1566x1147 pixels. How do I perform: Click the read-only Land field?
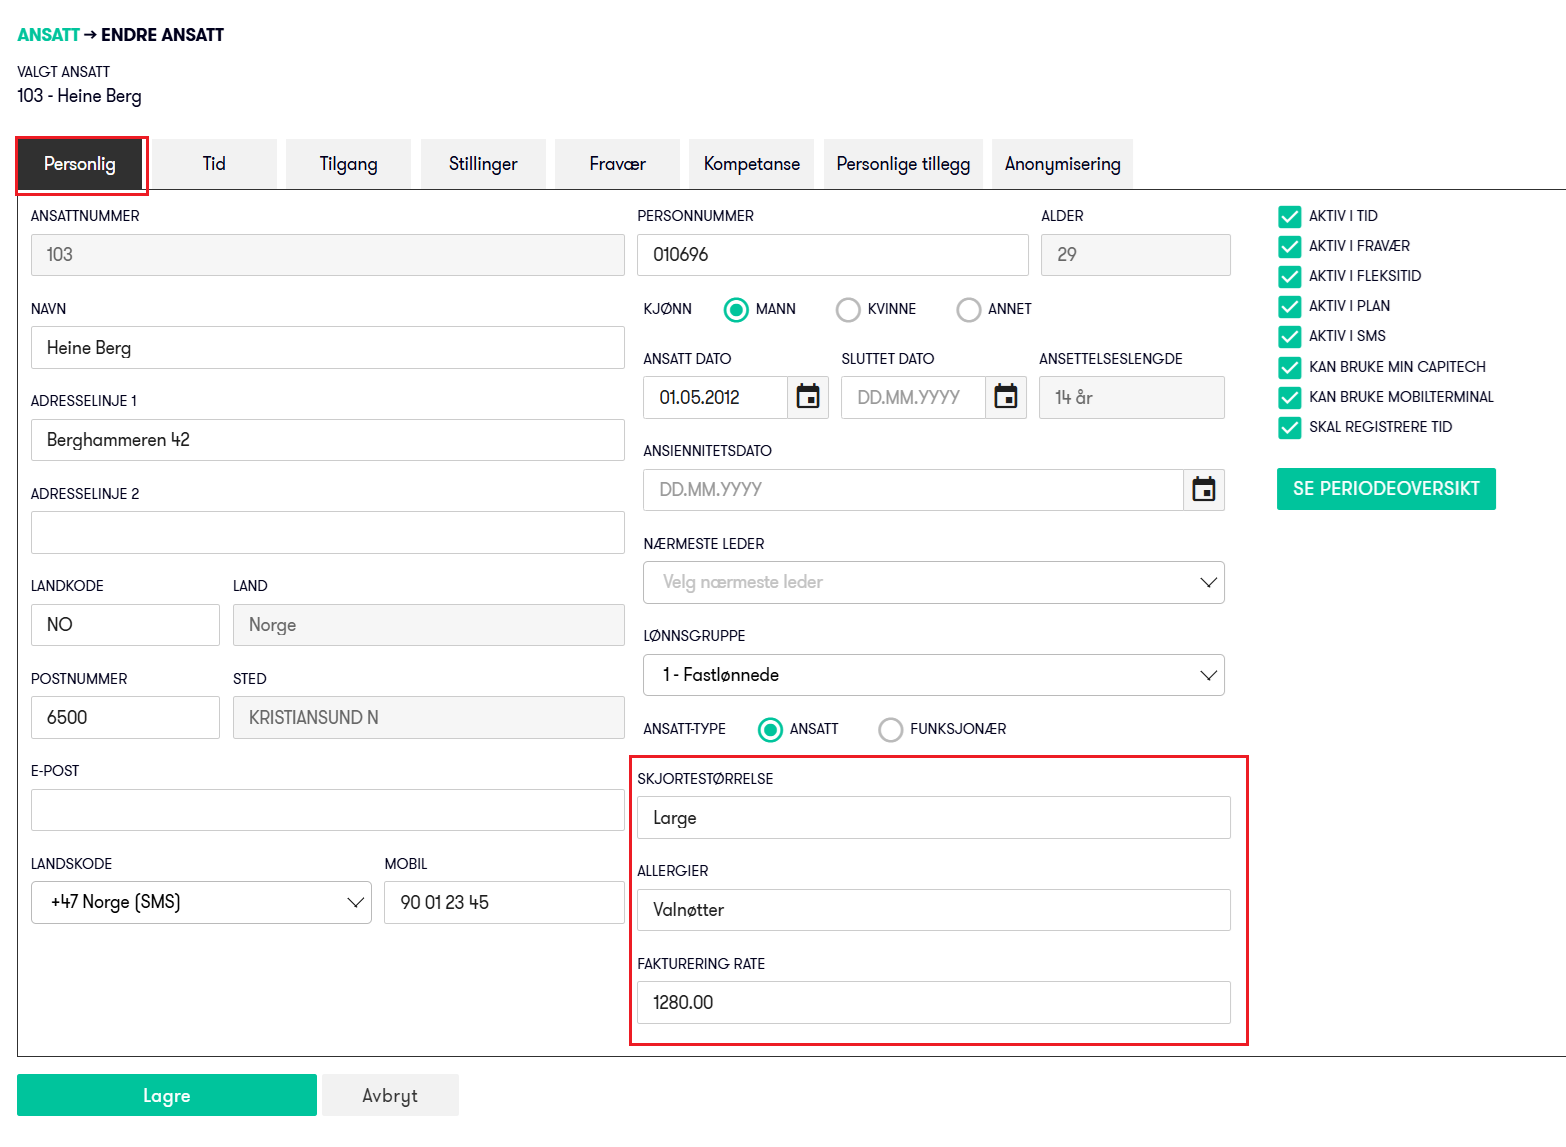[x=429, y=625]
